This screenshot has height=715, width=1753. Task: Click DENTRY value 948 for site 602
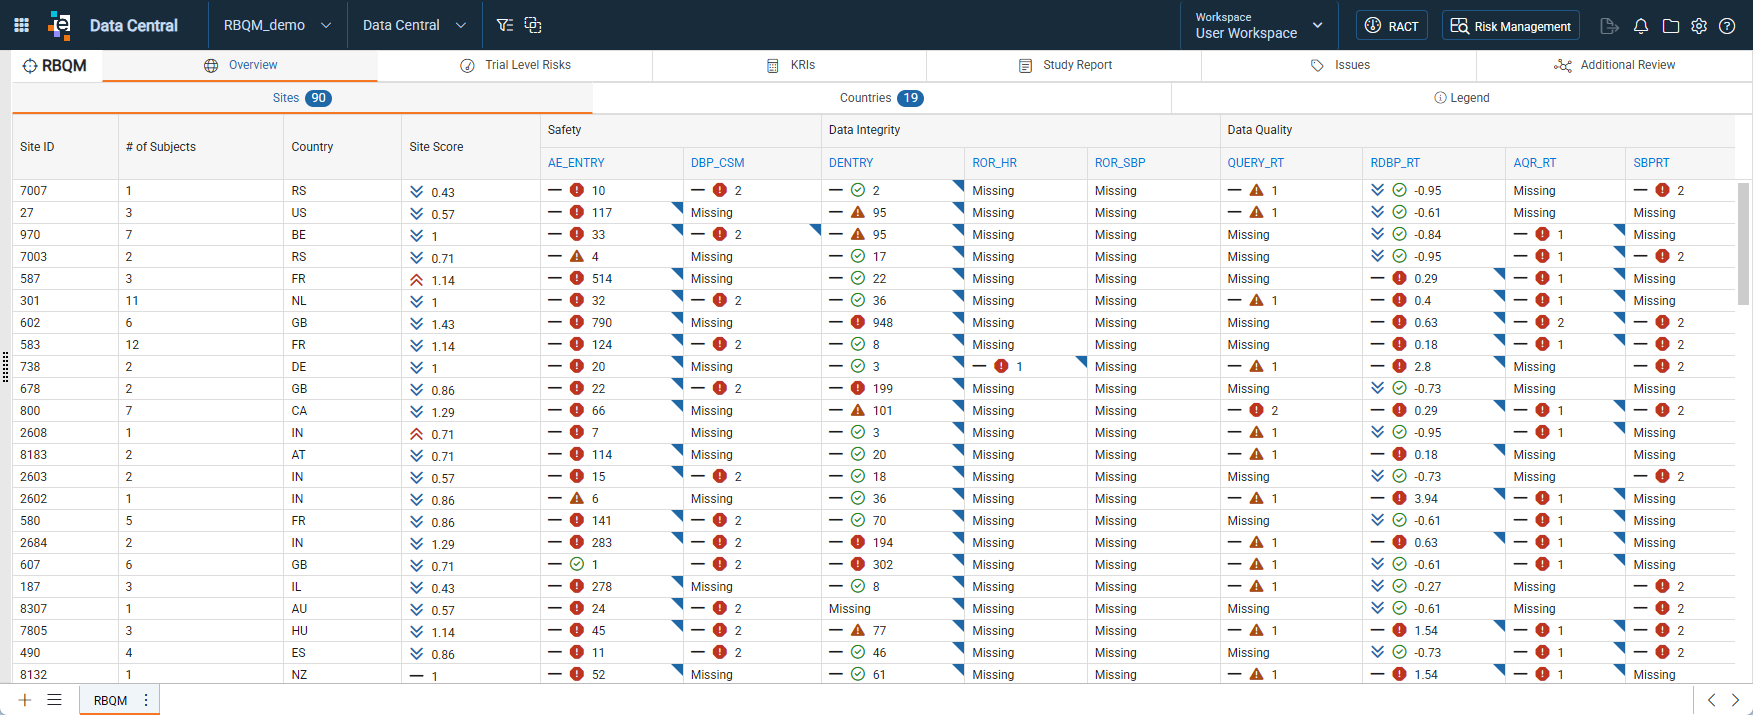tap(883, 323)
